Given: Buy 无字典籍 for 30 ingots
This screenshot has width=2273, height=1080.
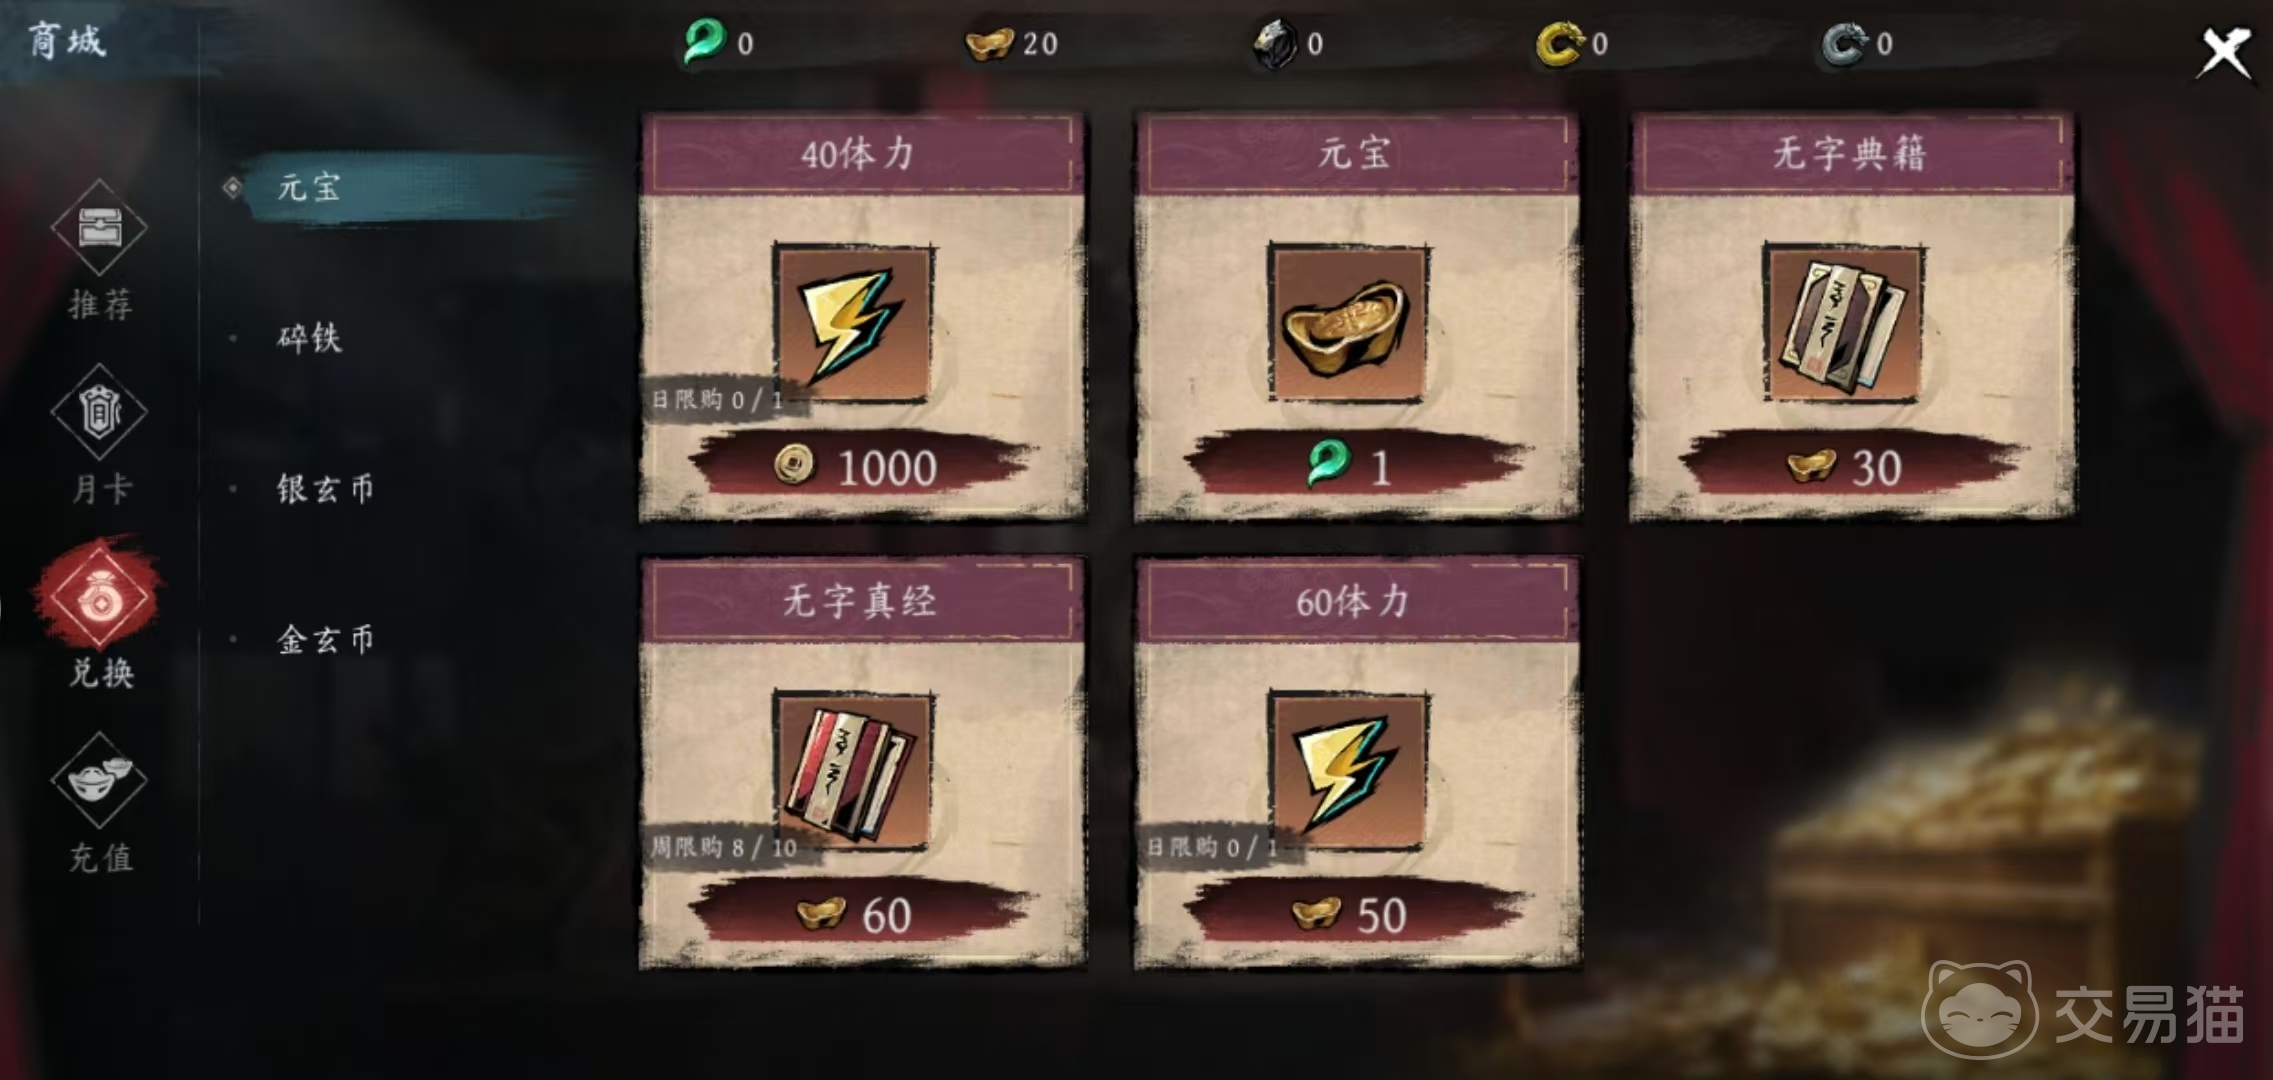Looking at the screenshot, I should tap(1852, 467).
